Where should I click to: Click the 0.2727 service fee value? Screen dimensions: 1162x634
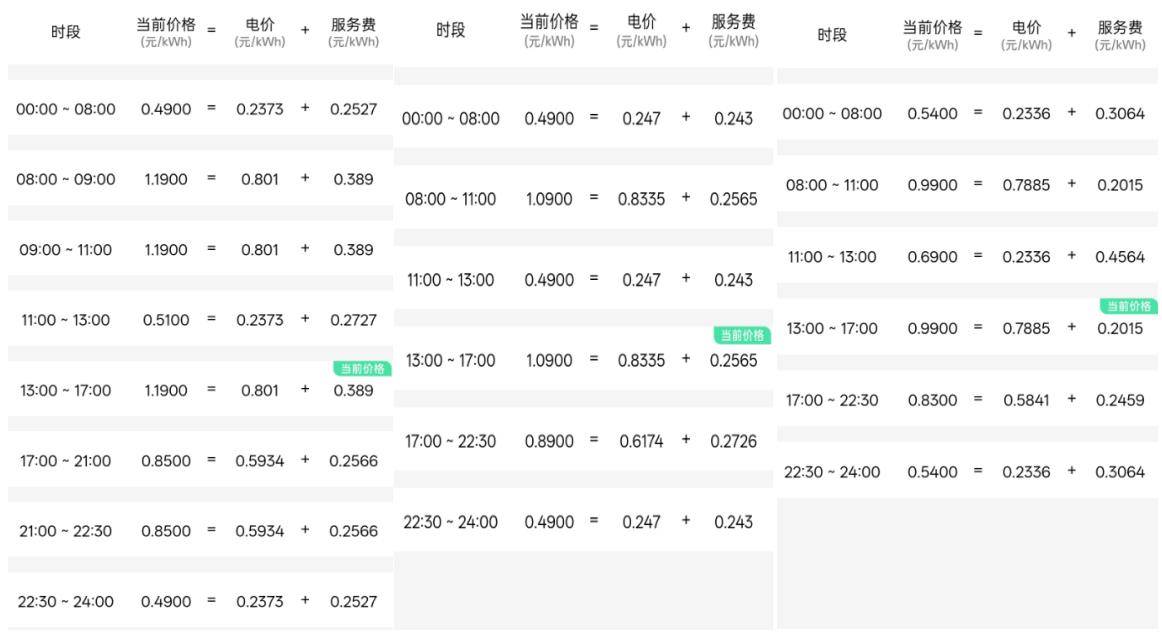coord(354,320)
